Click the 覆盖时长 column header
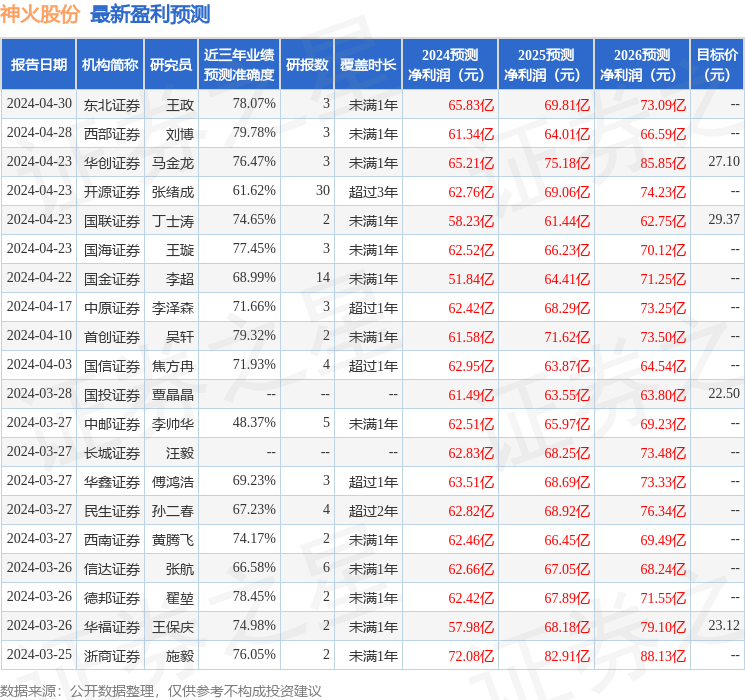The width and height of the screenshot is (745, 700). click(368, 65)
